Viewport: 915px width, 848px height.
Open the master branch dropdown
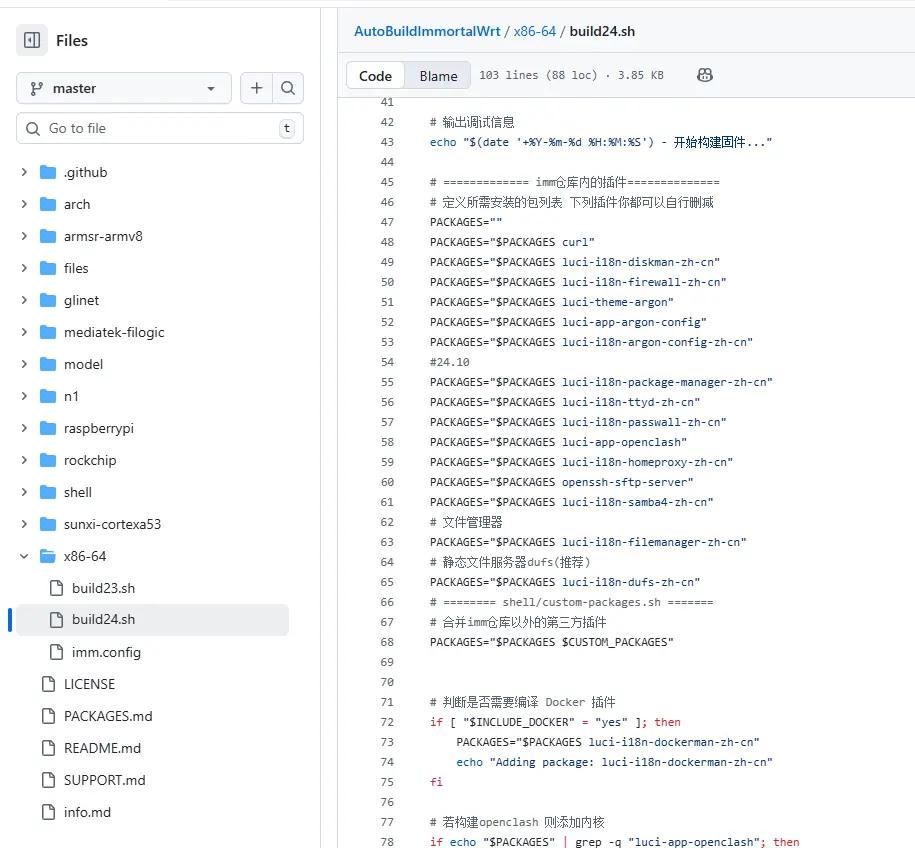point(124,88)
